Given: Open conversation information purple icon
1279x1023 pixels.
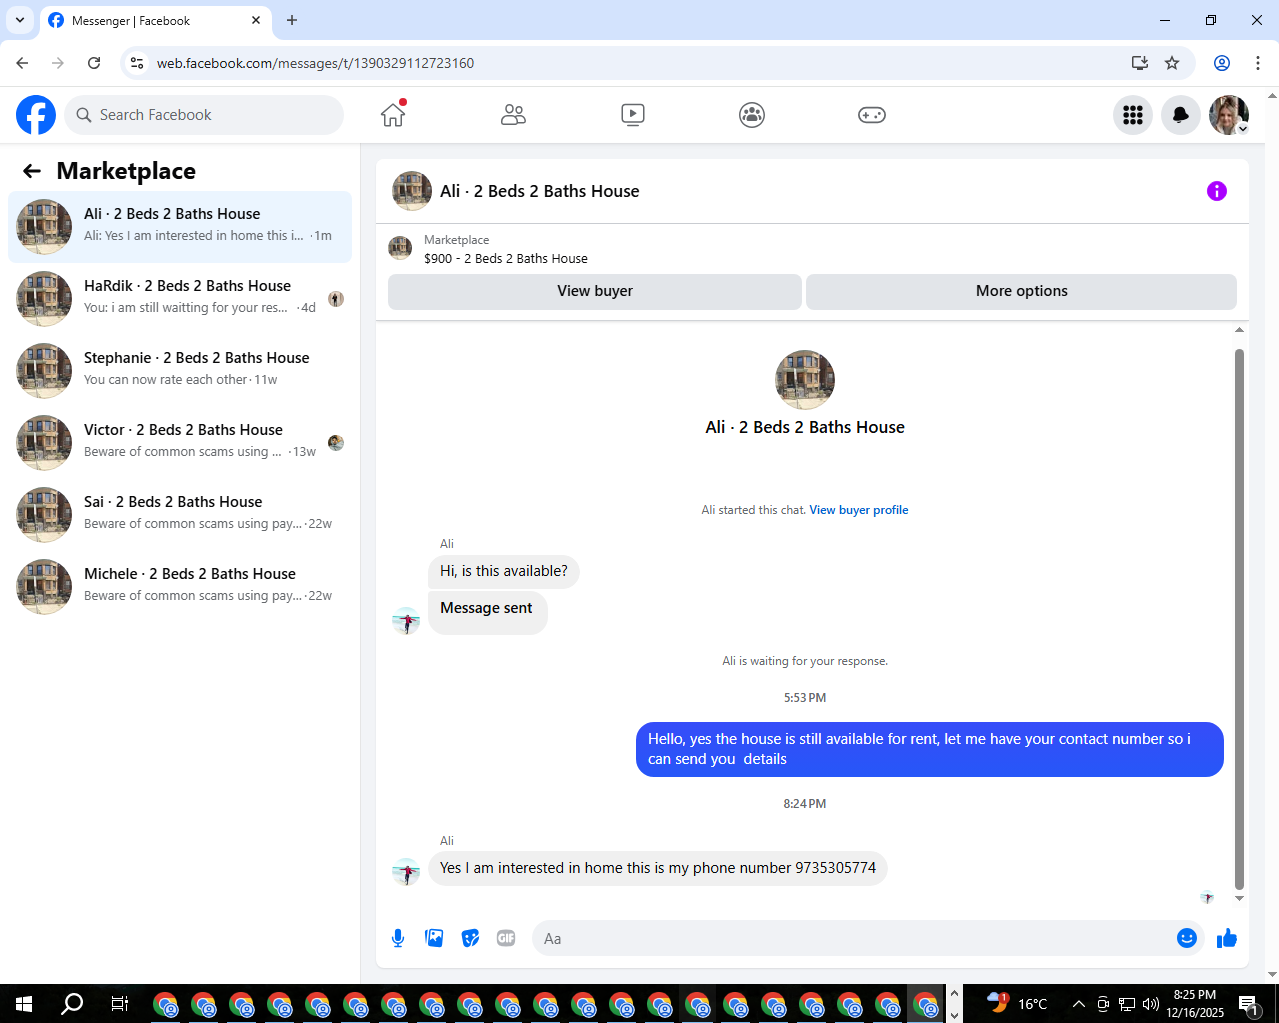Looking at the screenshot, I should 1217,191.
